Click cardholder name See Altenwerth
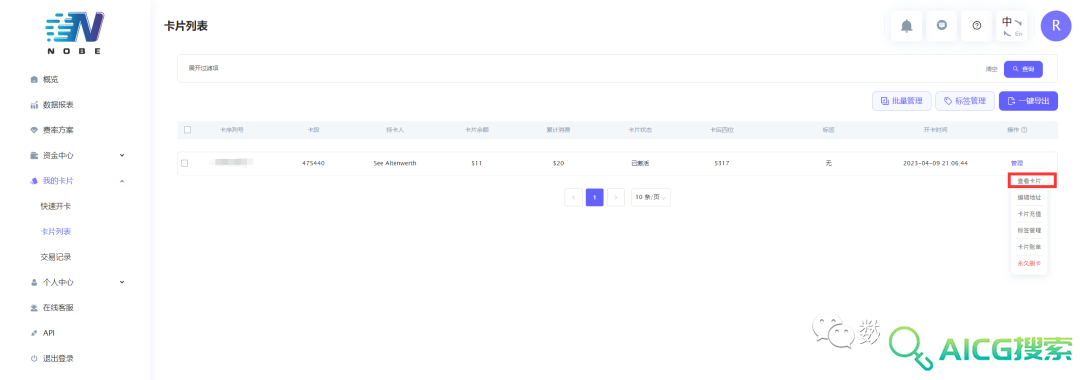The image size is (1080, 380). [x=395, y=163]
